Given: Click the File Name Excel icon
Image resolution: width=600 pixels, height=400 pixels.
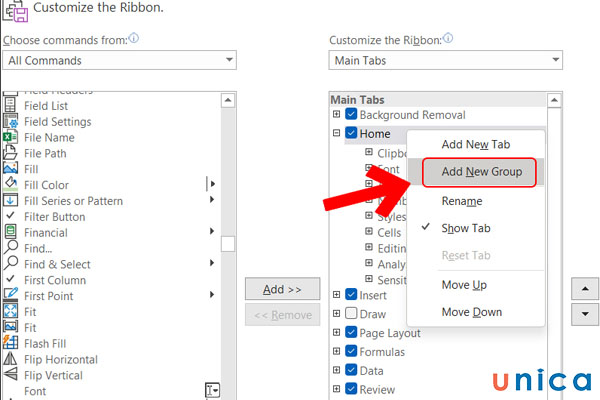Looking at the screenshot, I should coord(10,137).
